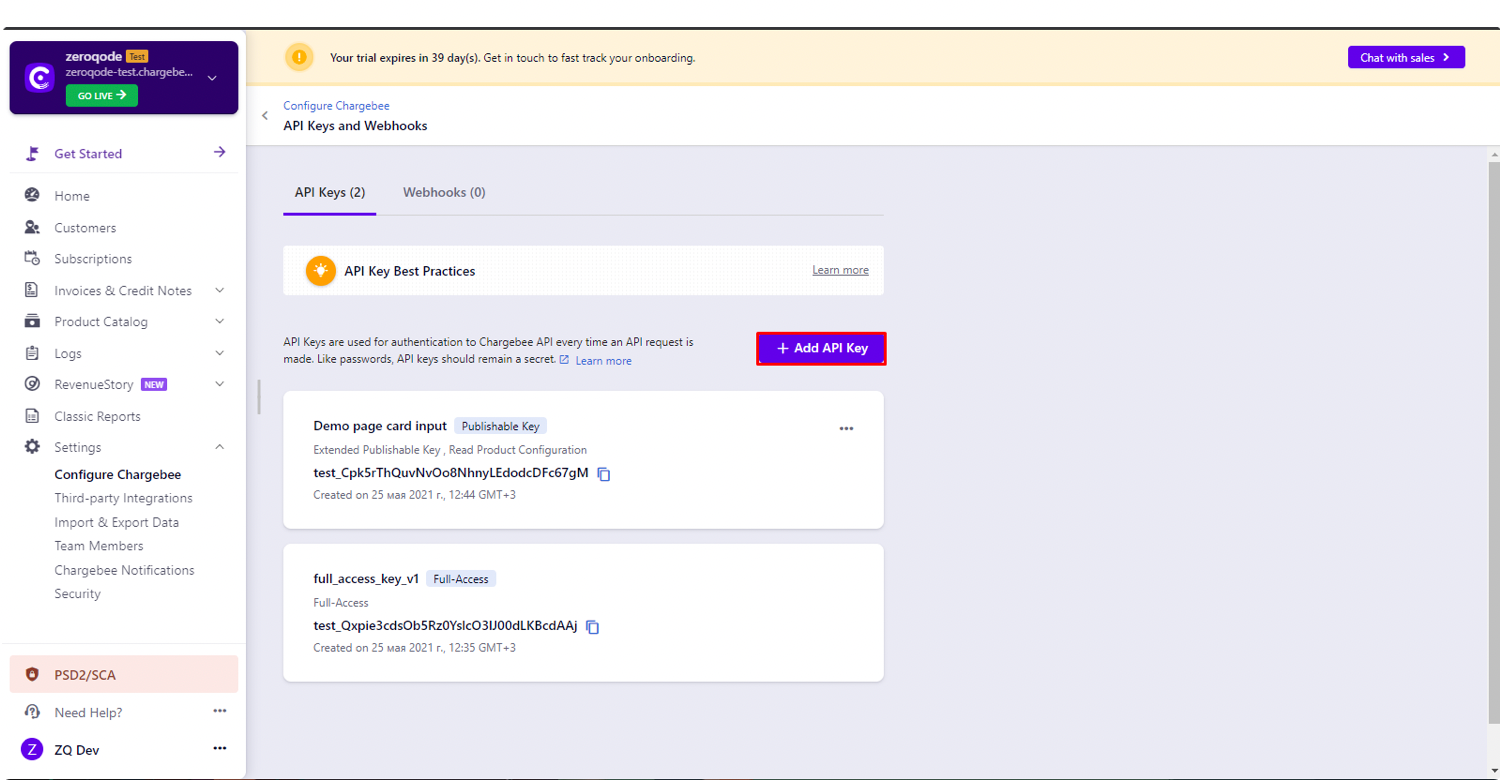
Task: Collapse the Settings submenu
Action: tap(220, 448)
